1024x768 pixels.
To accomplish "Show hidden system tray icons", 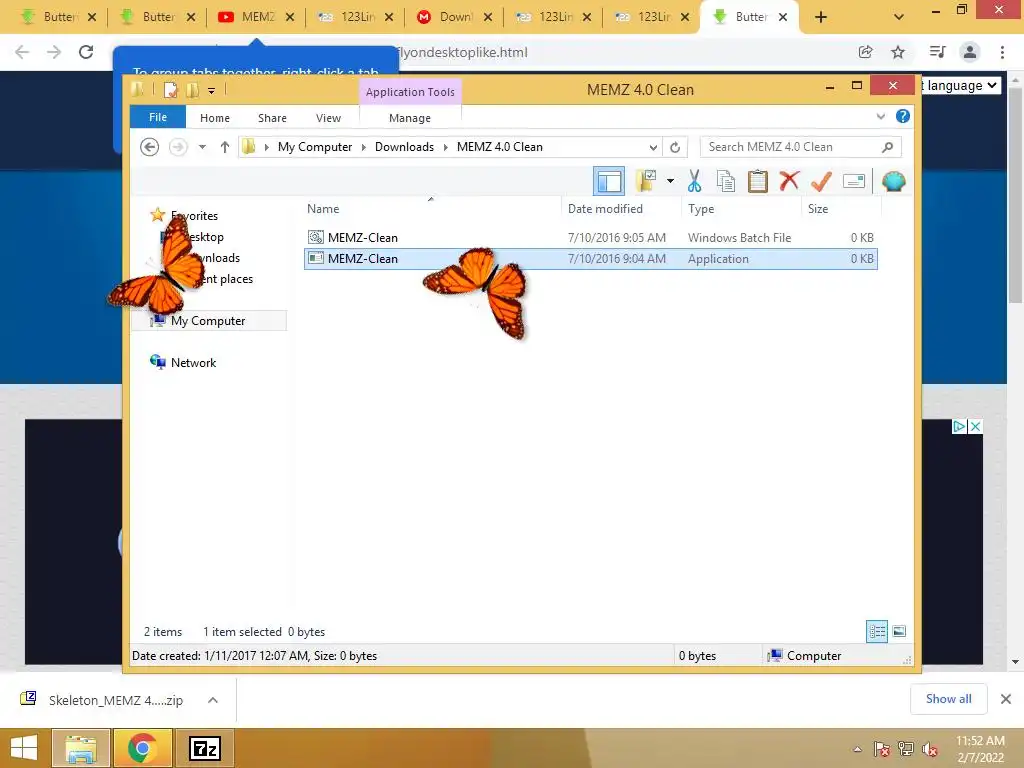I will click(x=857, y=749).
